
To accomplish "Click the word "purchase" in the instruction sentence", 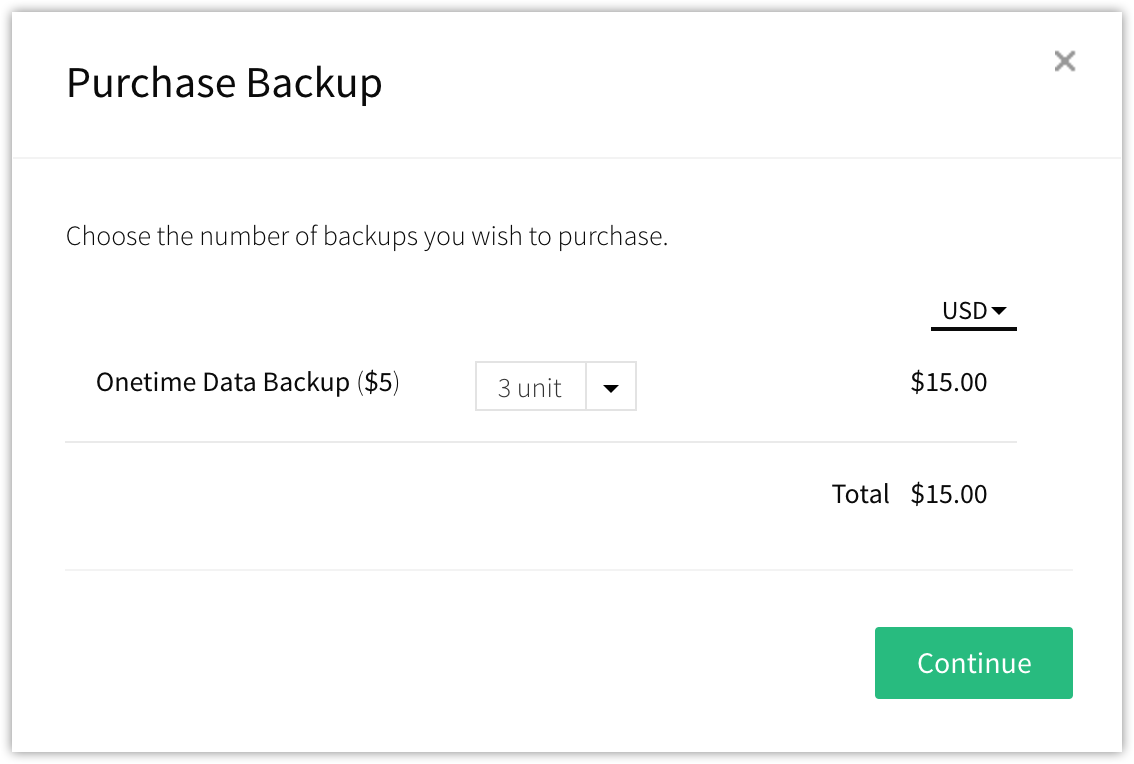I will [x=612, y=238].
